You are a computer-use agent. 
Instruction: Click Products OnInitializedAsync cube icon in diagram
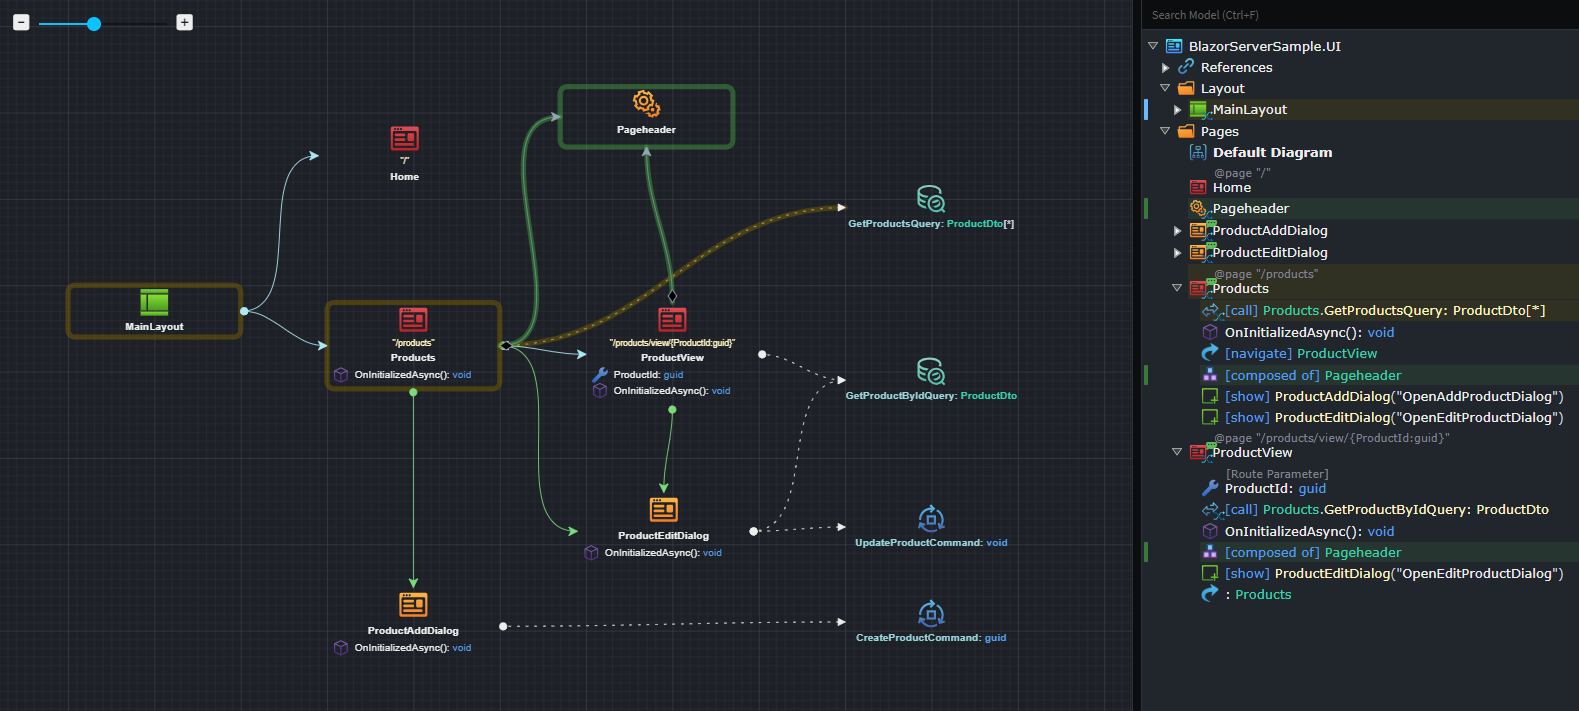click(x=341, y=375)
